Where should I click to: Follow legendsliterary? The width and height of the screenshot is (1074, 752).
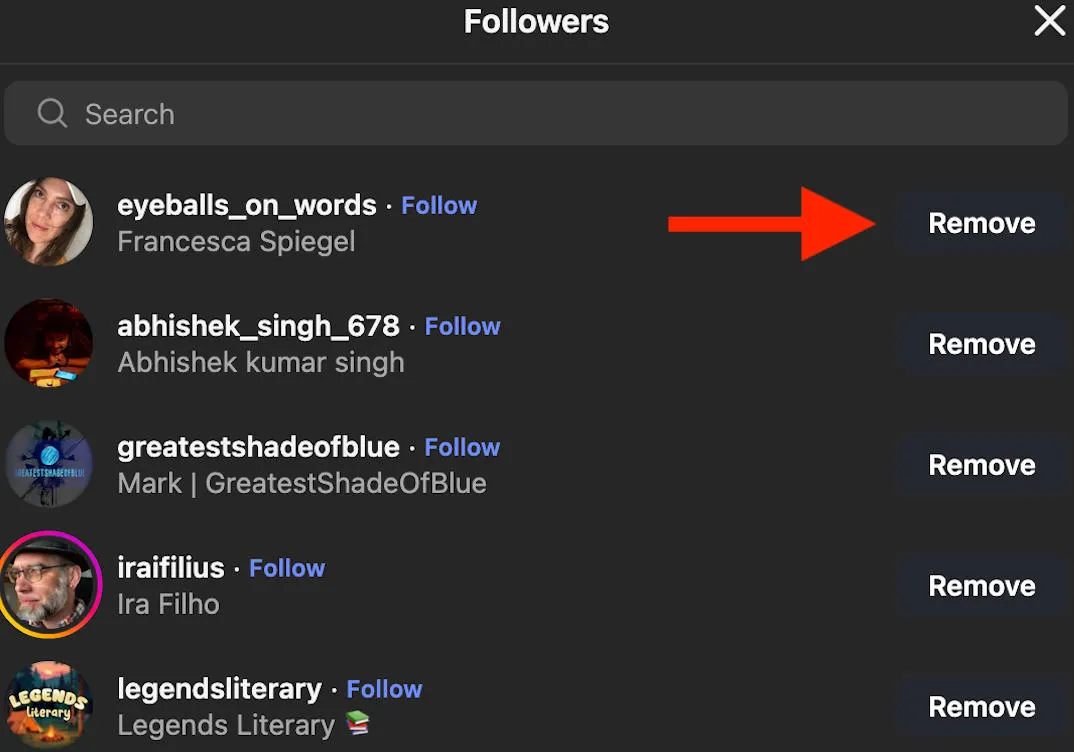point(384,689)
